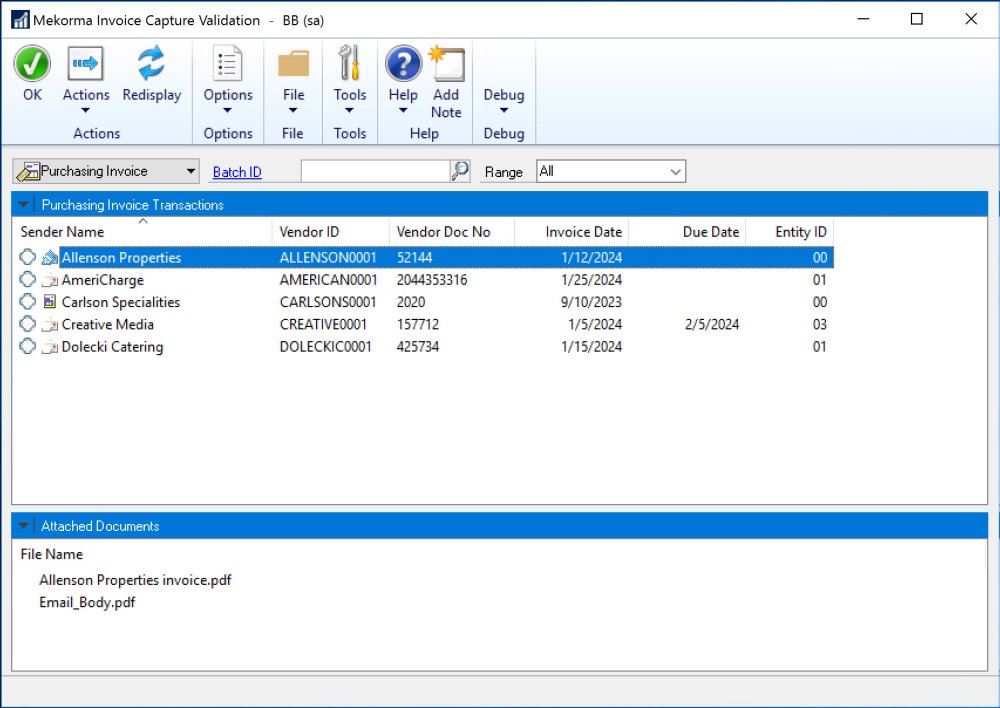
Task: Click the Batch ID link
Action: (237, 172)
